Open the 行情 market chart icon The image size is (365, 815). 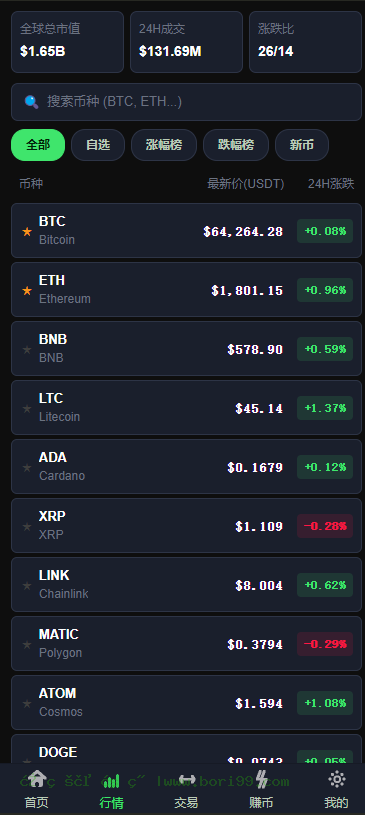click(111, 780)
